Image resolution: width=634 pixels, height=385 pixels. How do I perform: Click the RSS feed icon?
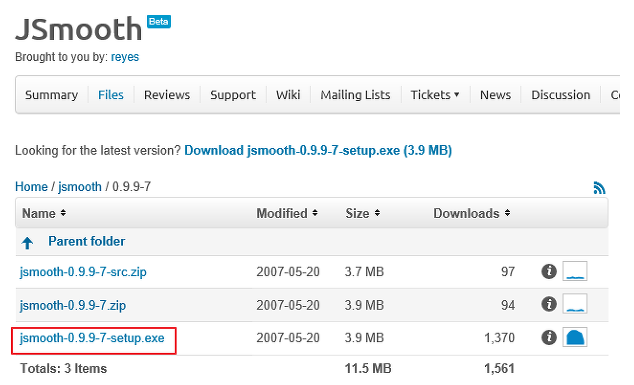pyautogui.click(x=599, y=188)
